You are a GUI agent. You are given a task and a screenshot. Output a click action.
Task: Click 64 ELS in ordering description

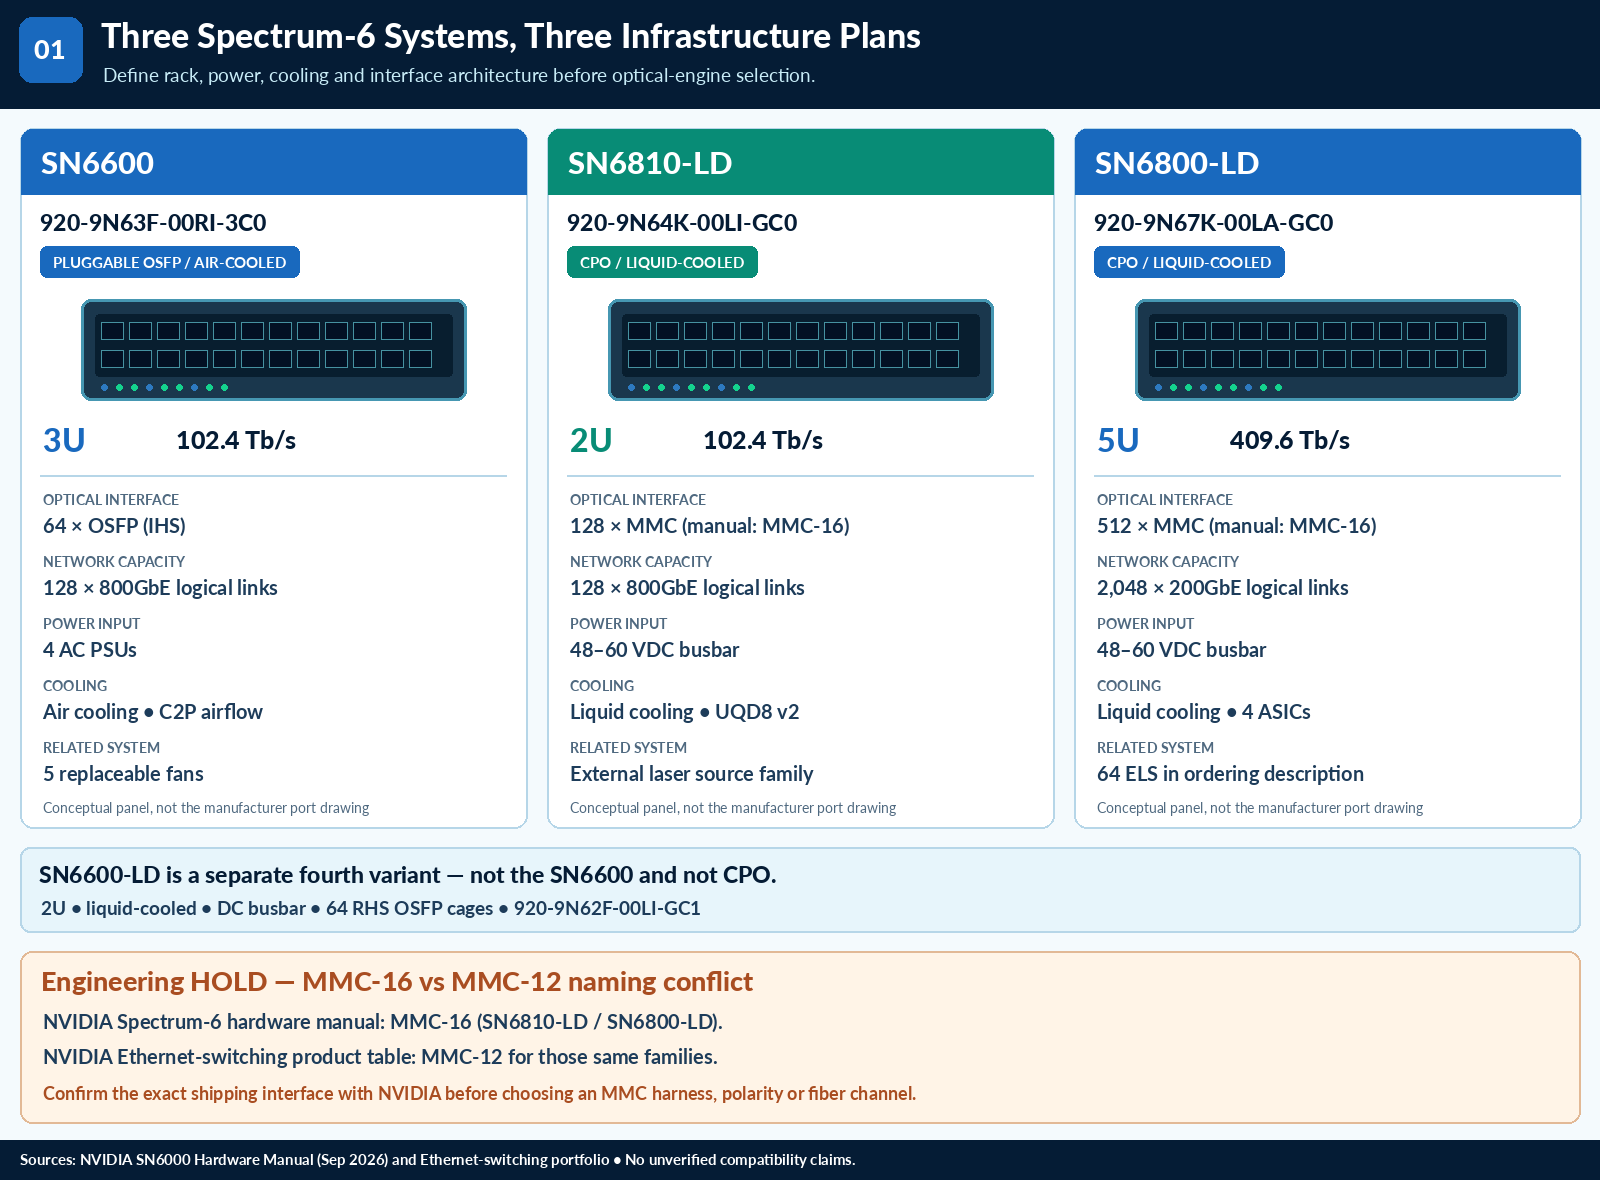1230,774
